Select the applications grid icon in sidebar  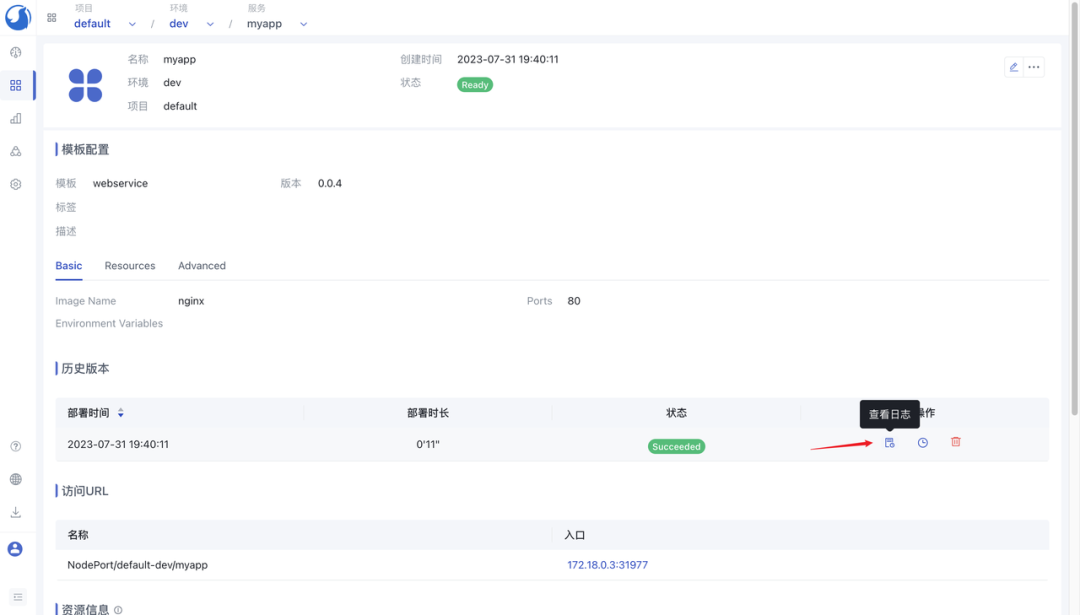(15, 85)
